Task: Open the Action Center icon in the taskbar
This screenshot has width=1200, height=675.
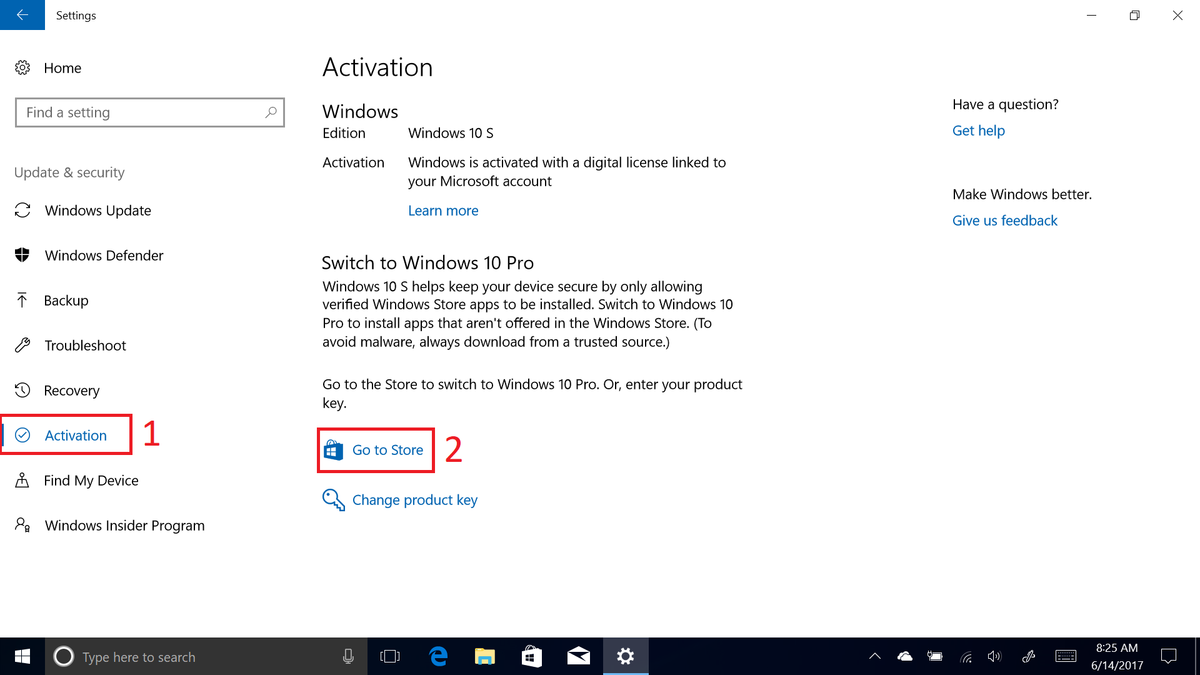Action: [1169, 656]
